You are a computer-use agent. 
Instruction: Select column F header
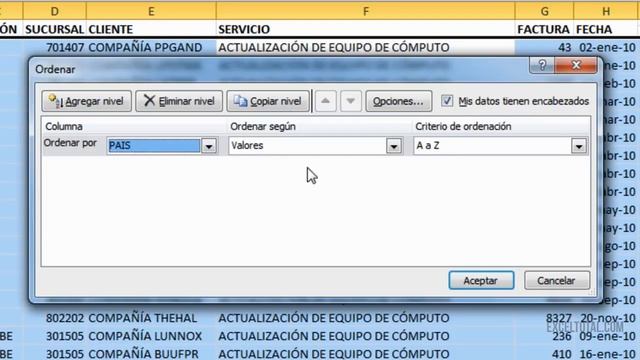tap(365, 11)
